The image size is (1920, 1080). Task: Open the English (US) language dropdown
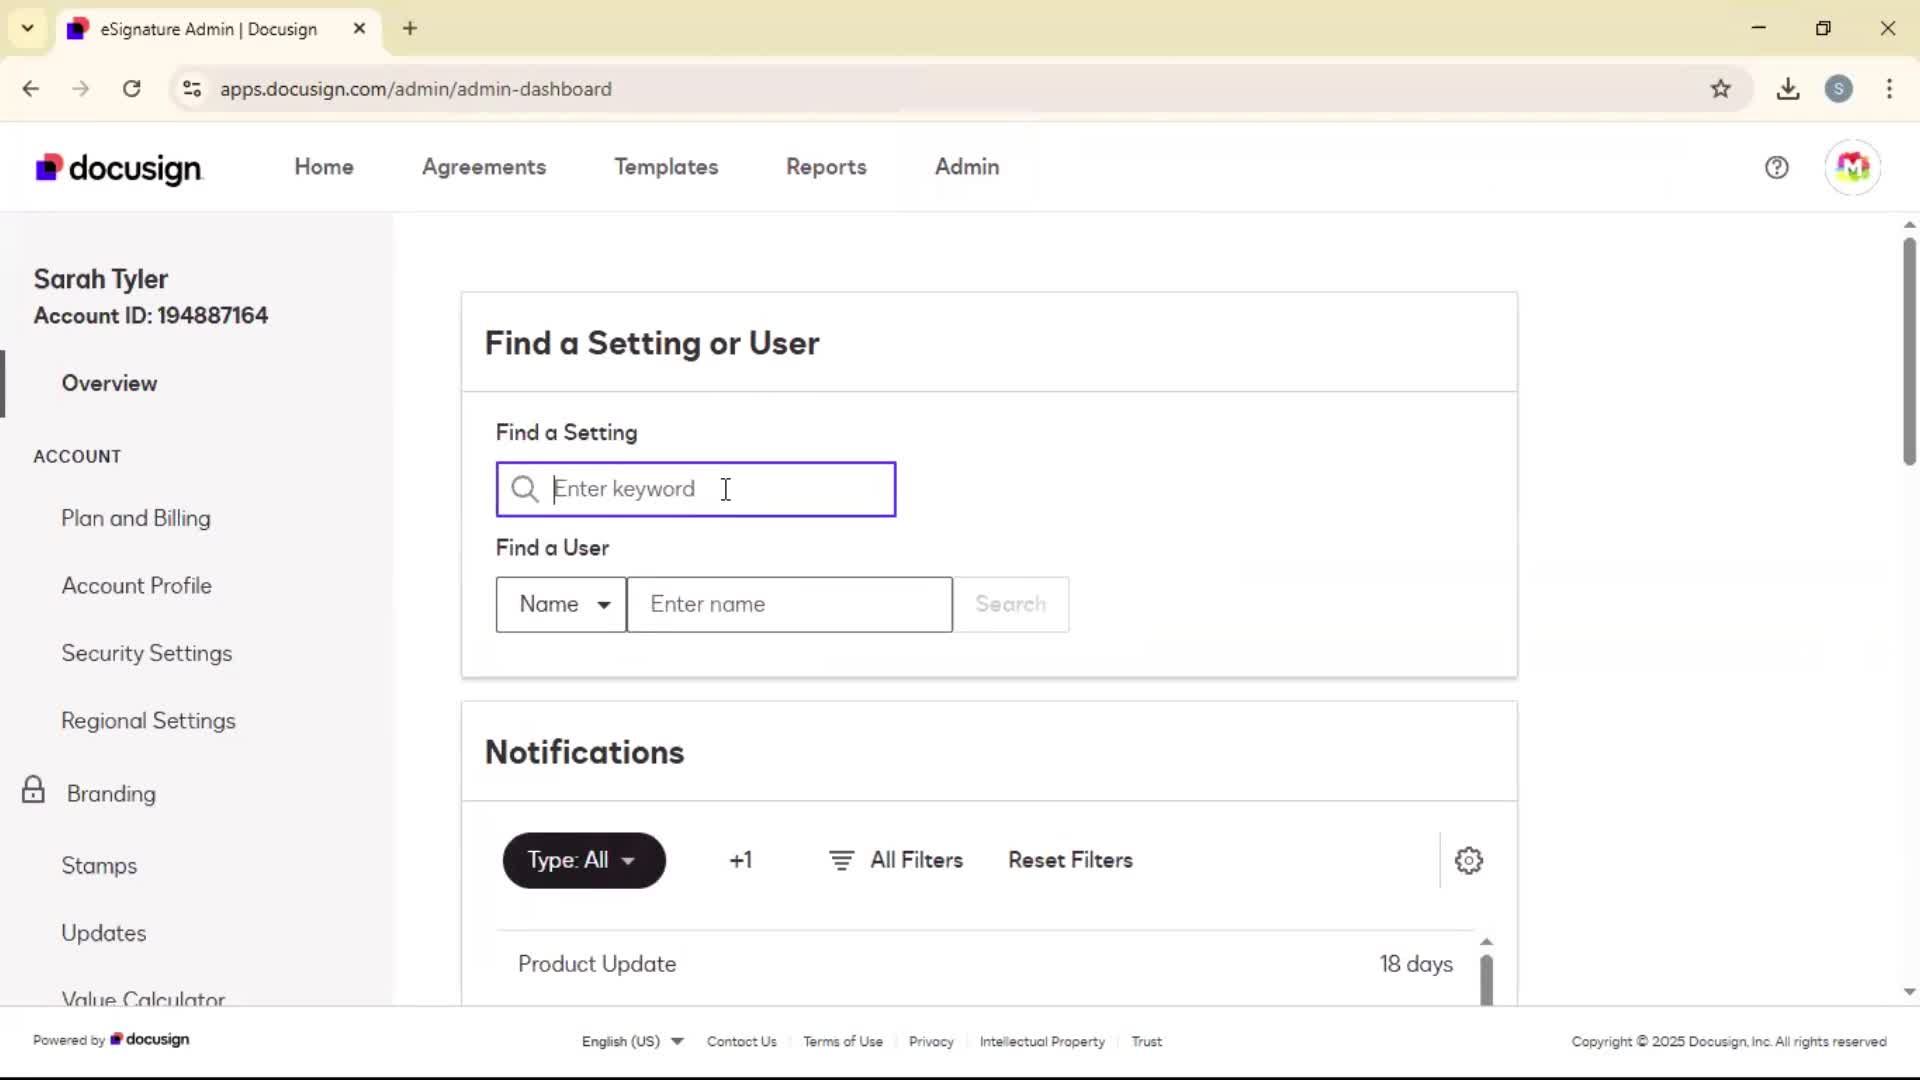click(632, 1041)
